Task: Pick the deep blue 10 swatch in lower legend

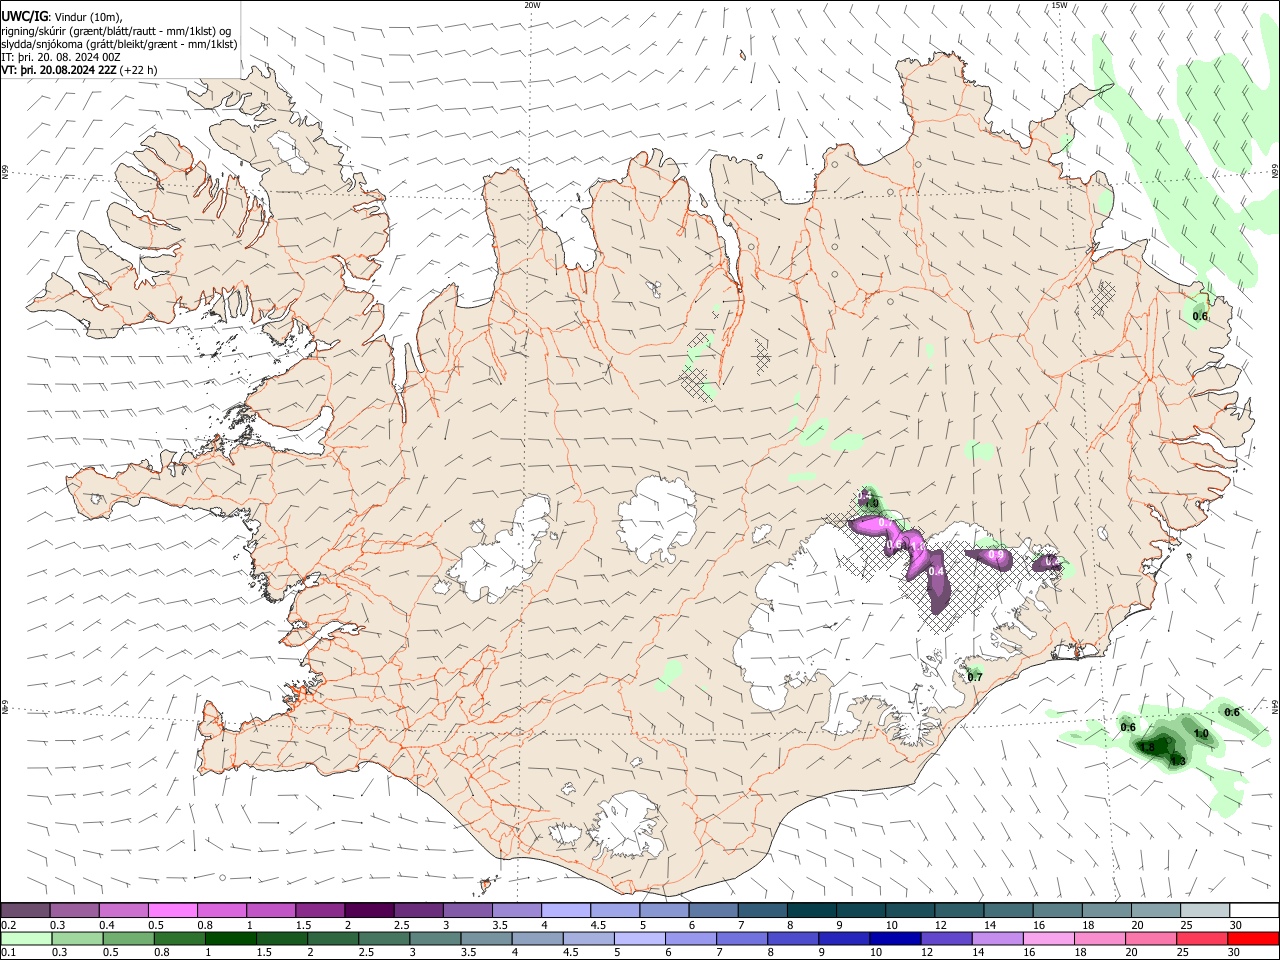Action: click(x=893, y=939)
